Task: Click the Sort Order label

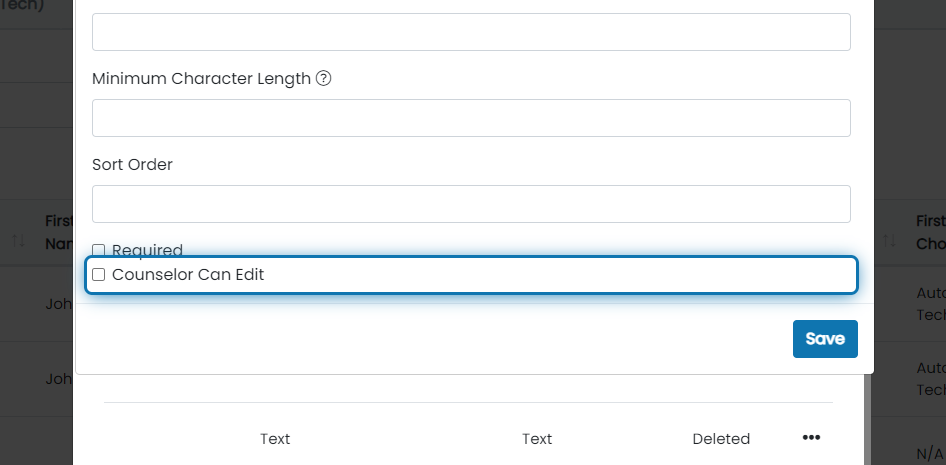Action: pyautogui.click(x=132, y=165)
